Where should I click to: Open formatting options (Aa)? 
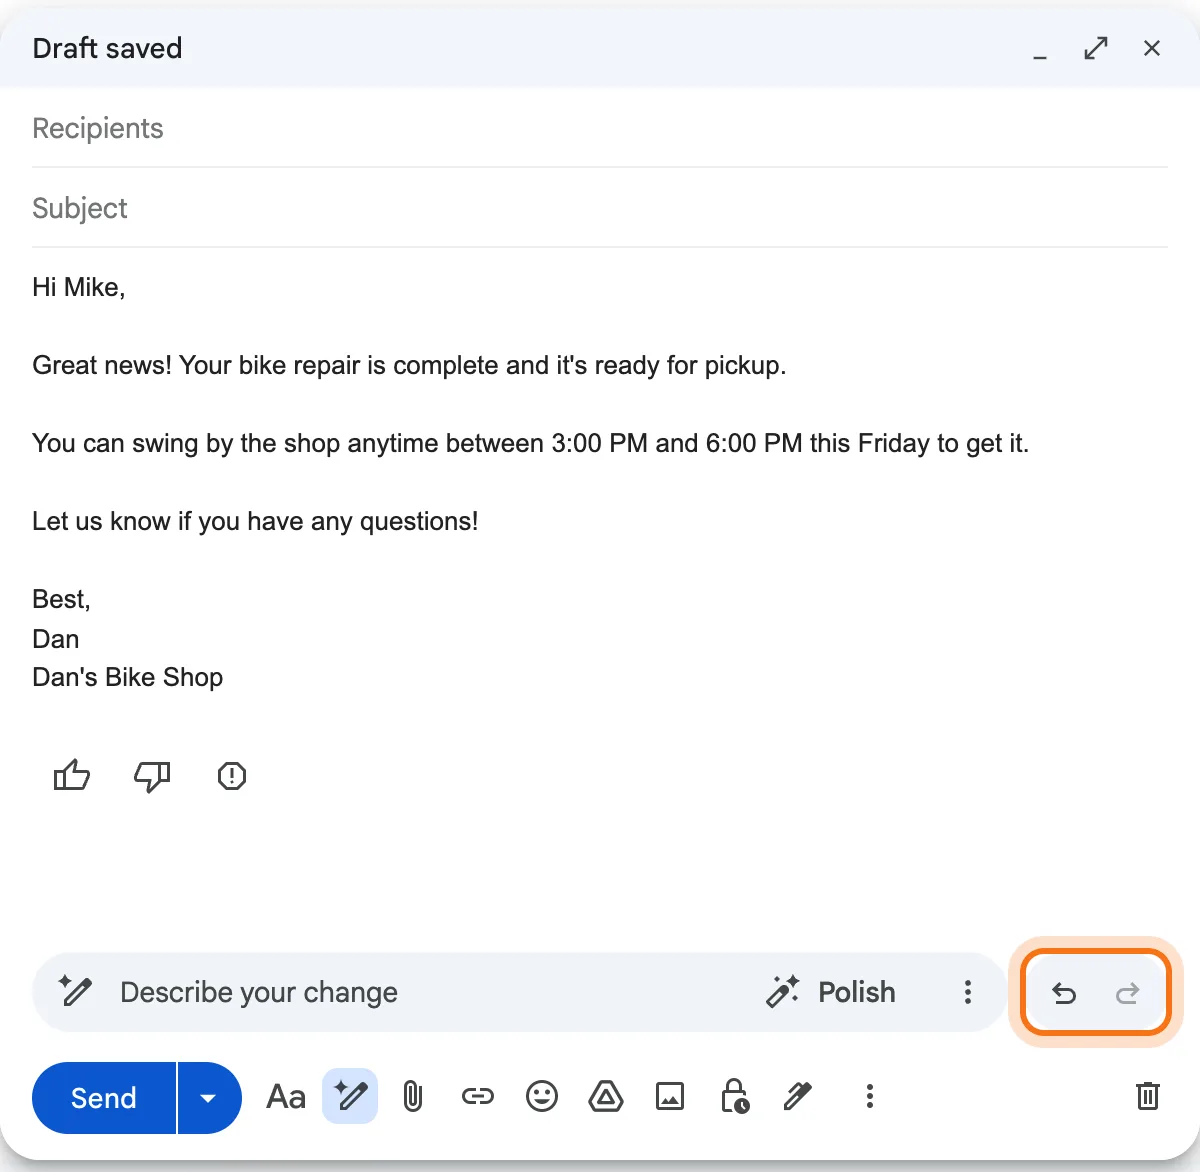point(286,1097)
